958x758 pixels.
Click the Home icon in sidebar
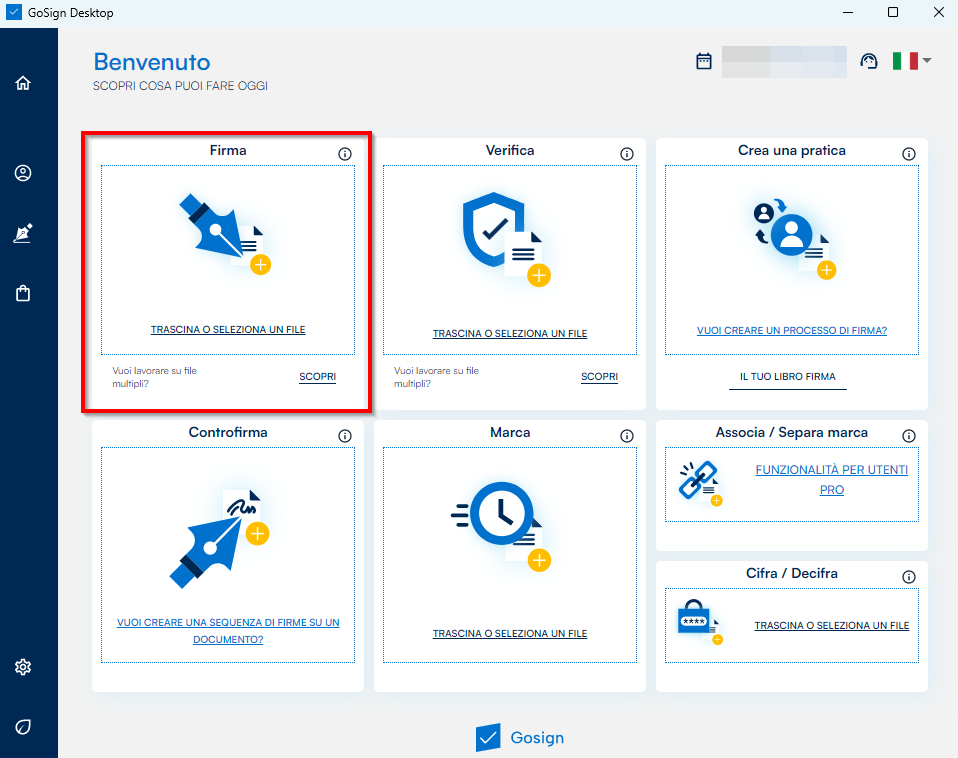point(23,83)
